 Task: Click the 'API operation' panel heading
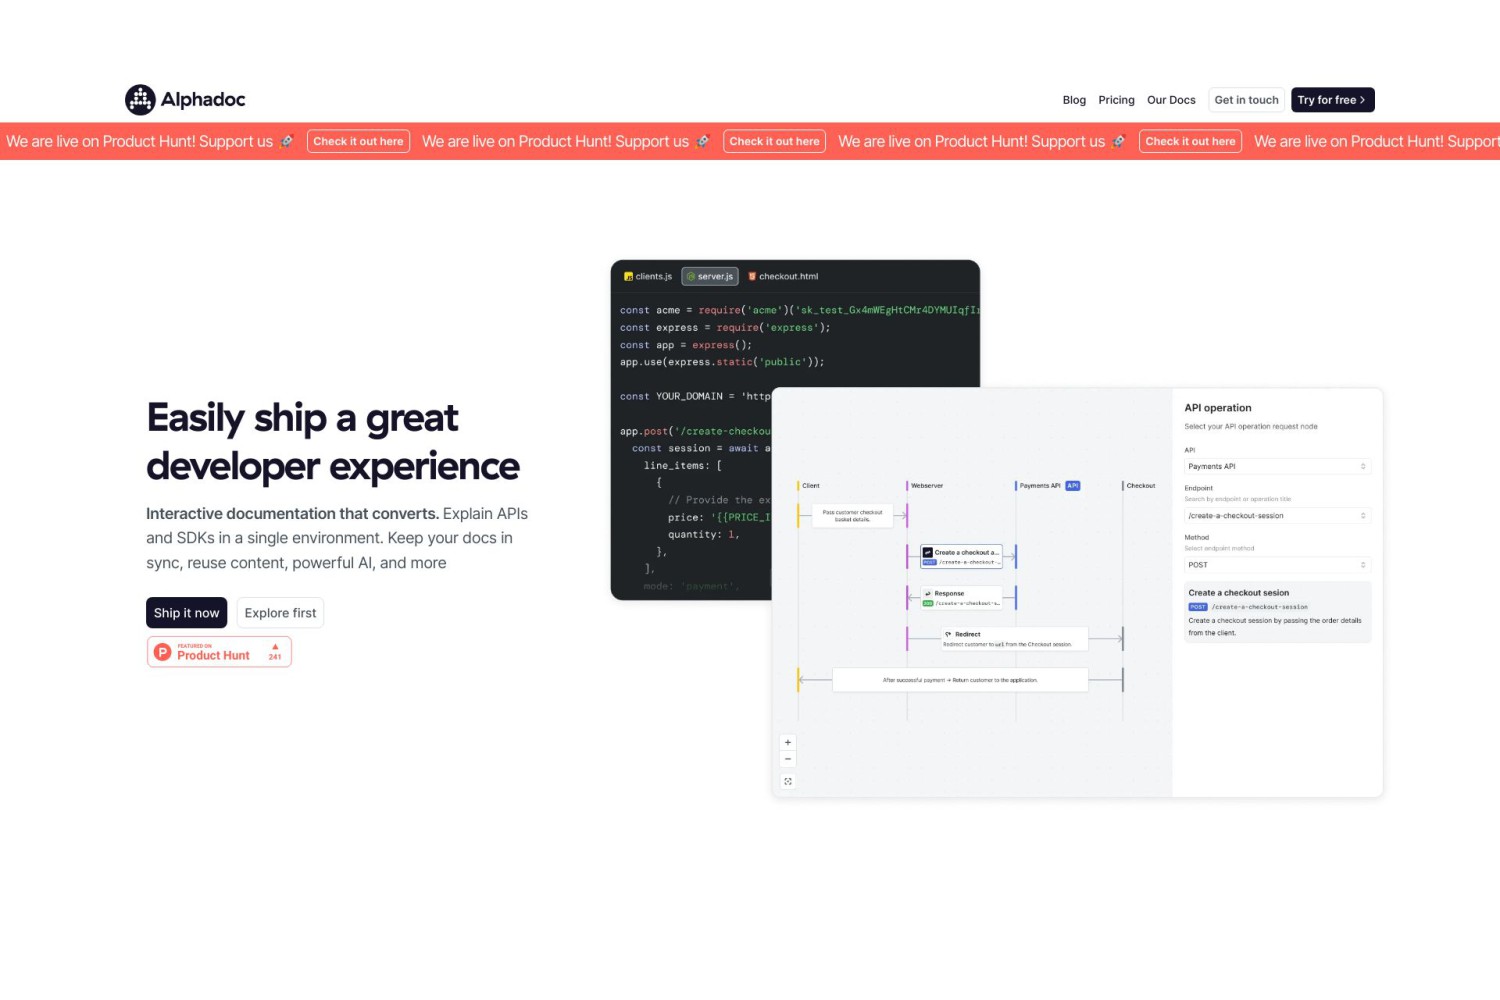(x=1218, y=408)
